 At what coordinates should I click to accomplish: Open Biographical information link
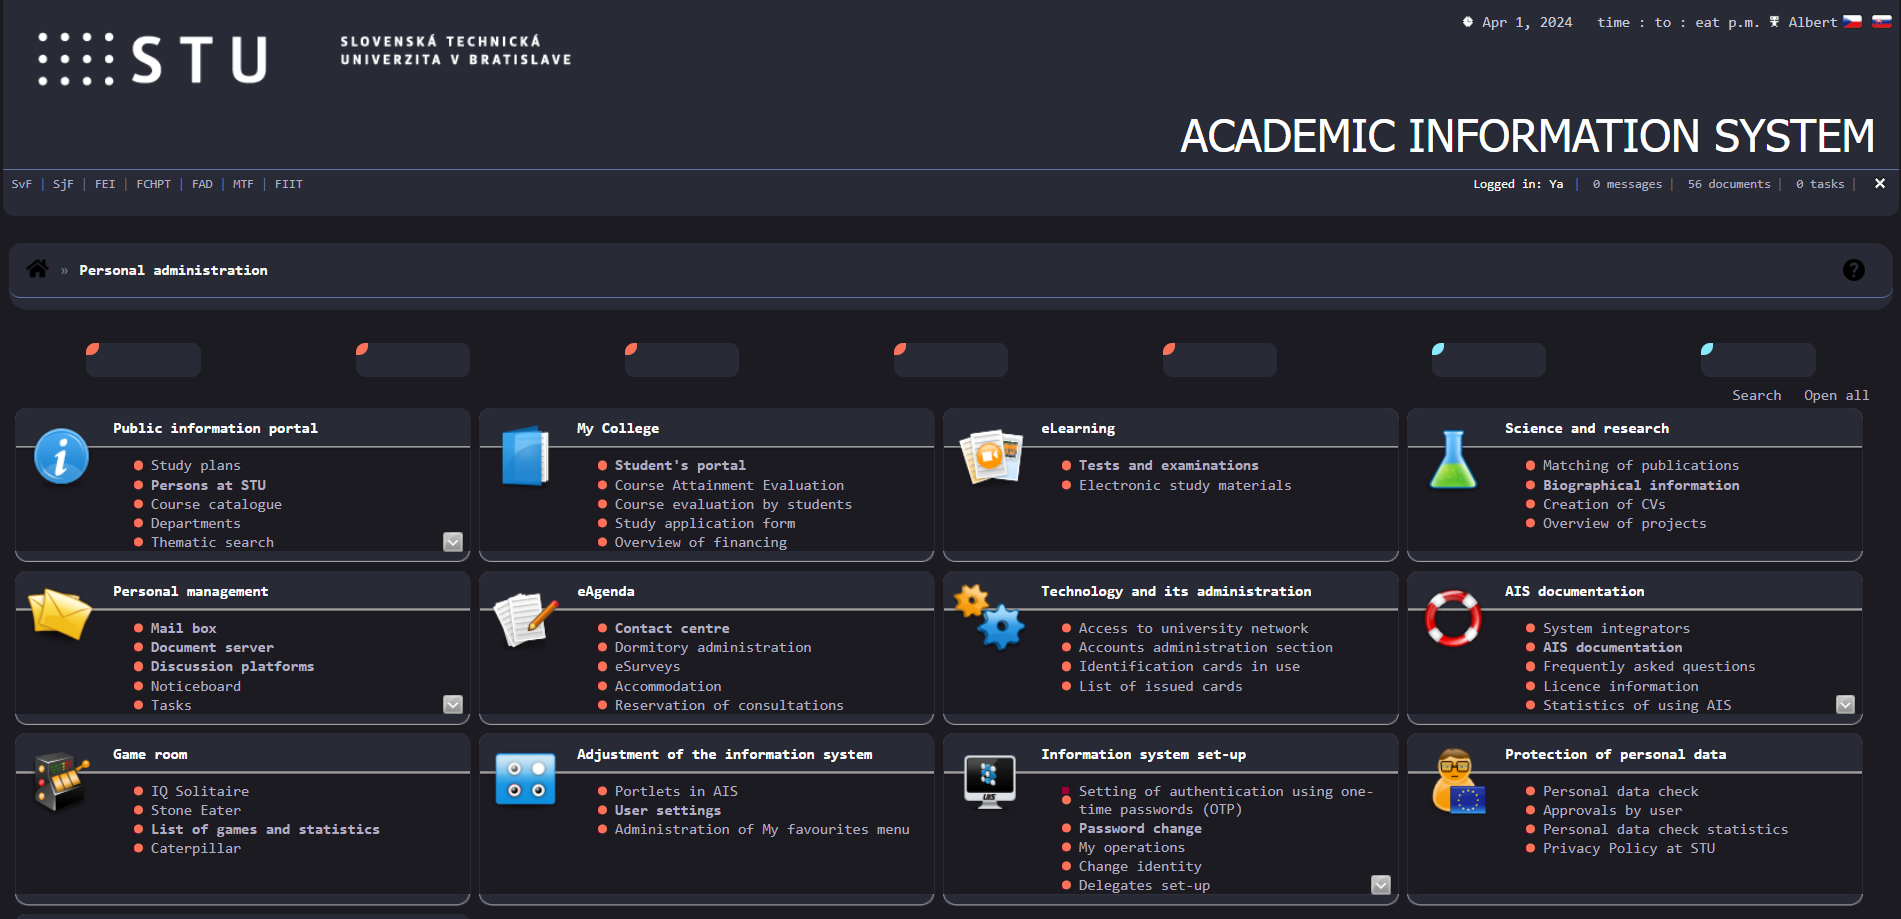pyautogui.click(x=1641, y=485)
